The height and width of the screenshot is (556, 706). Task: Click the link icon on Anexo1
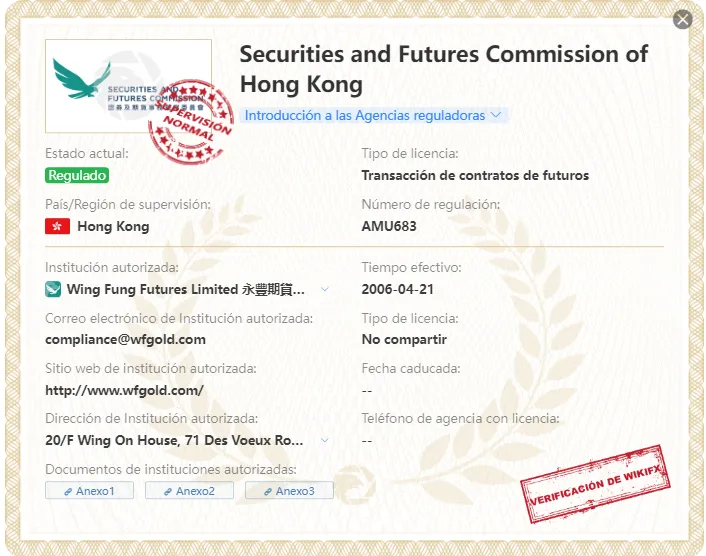point(68,492)
